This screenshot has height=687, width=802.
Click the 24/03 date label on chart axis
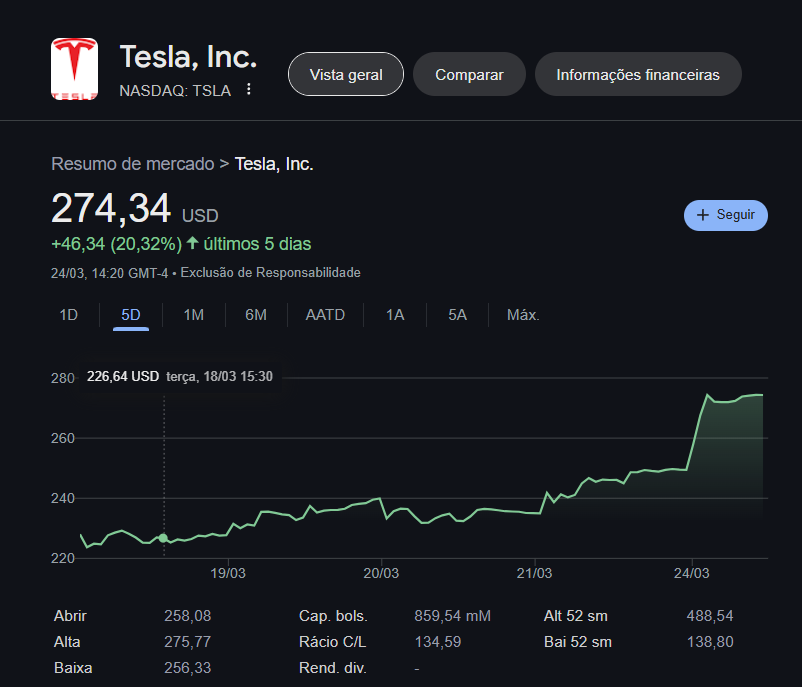tap(692, 573)
